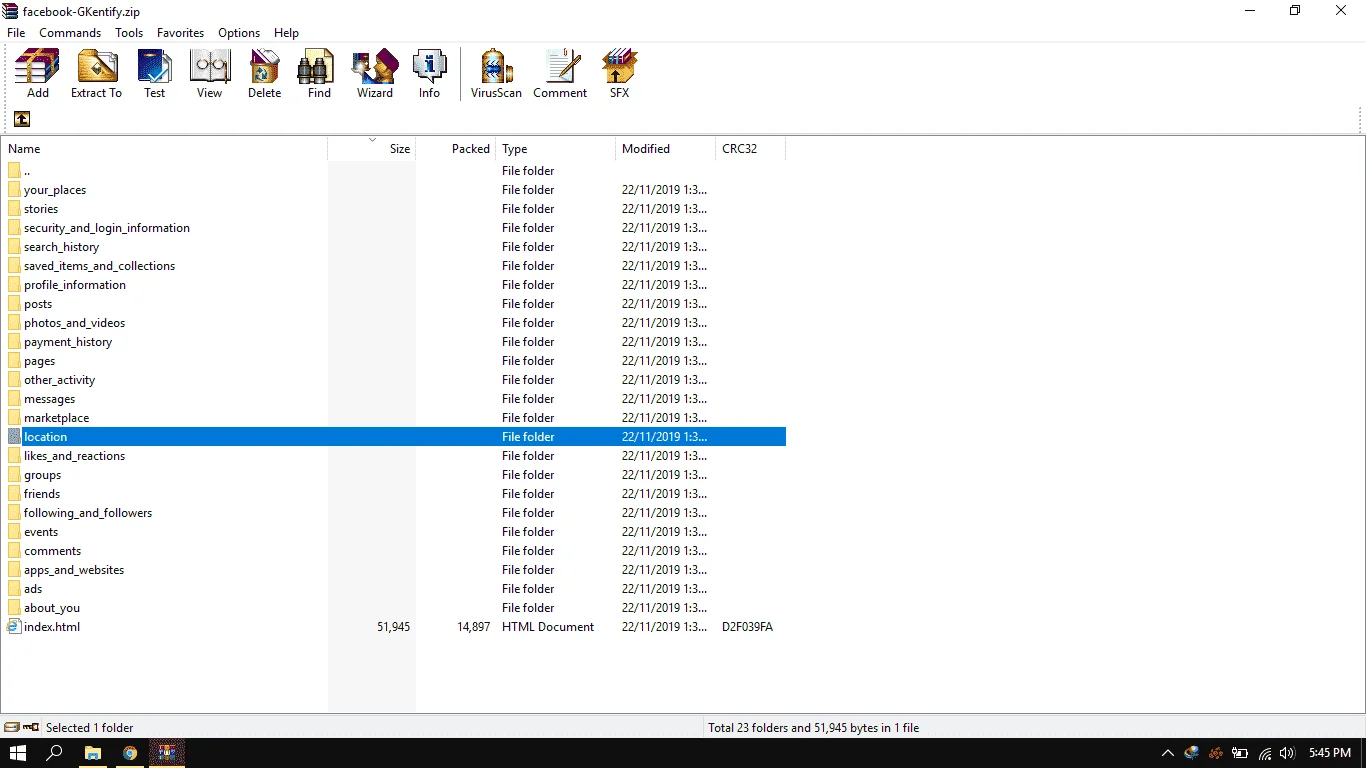Open the Favorites menu

181,33
